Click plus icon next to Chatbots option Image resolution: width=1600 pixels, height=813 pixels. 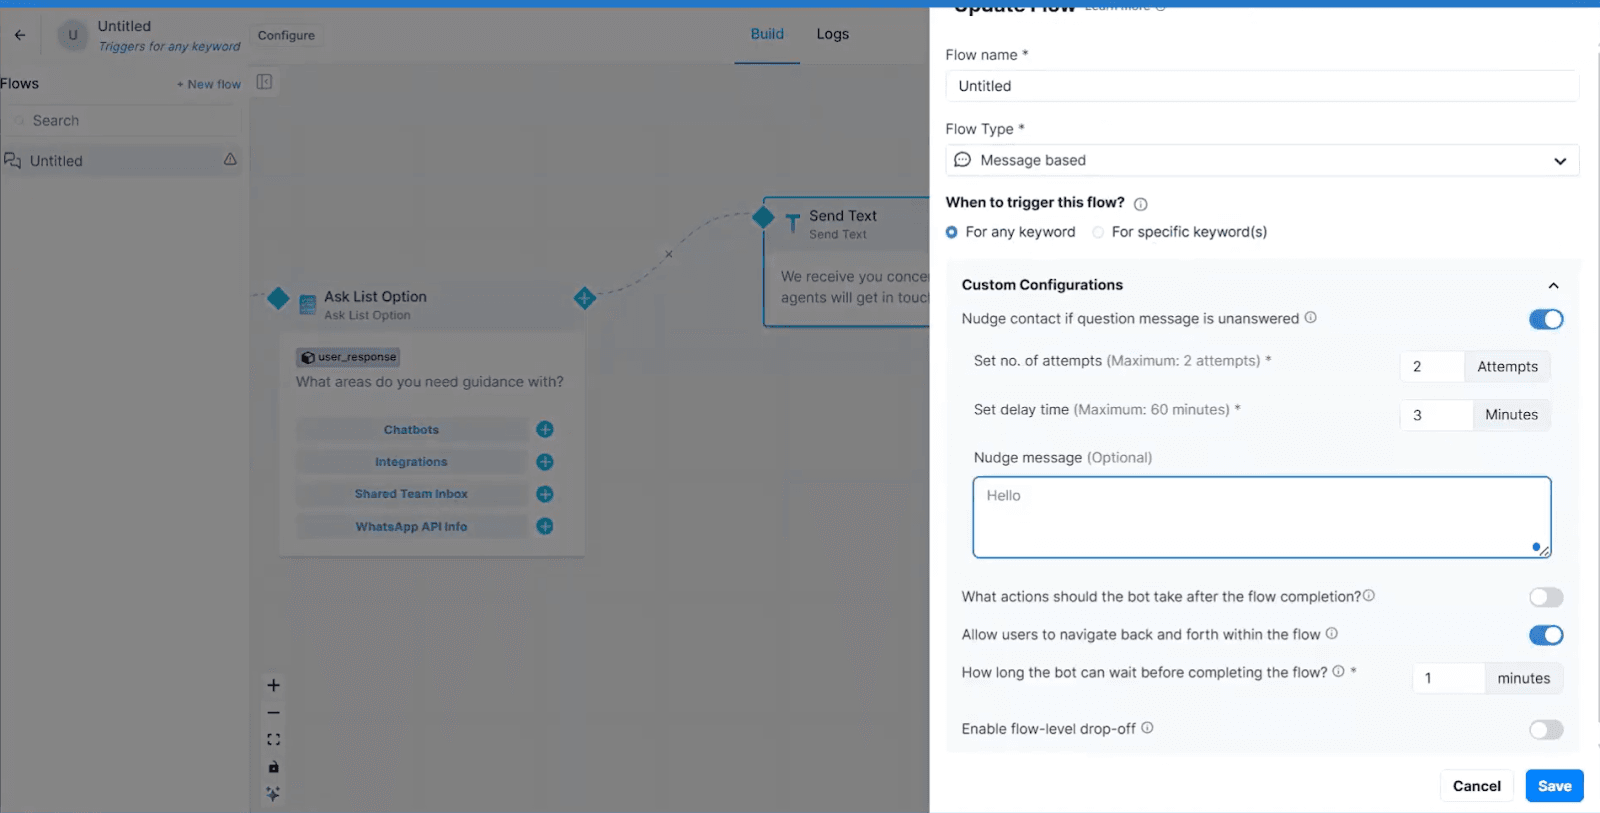tap(545, 429)
